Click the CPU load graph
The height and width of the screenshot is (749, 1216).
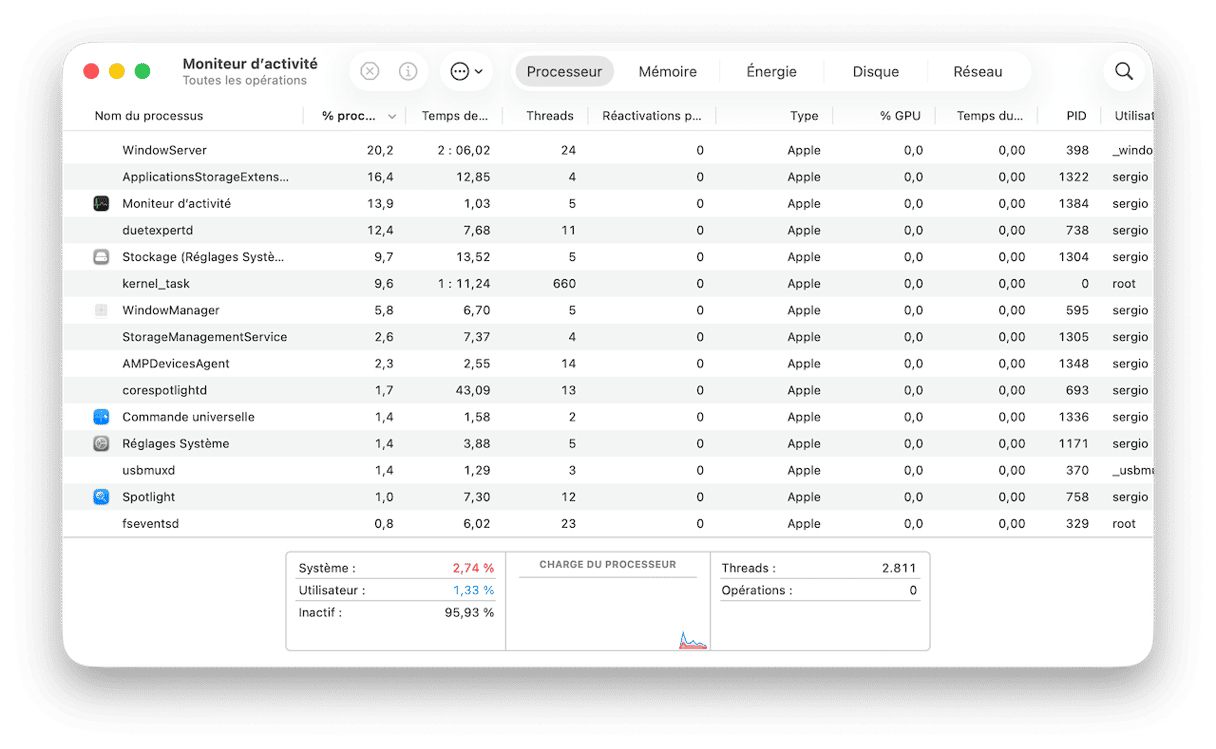click(x=607, y=612)
